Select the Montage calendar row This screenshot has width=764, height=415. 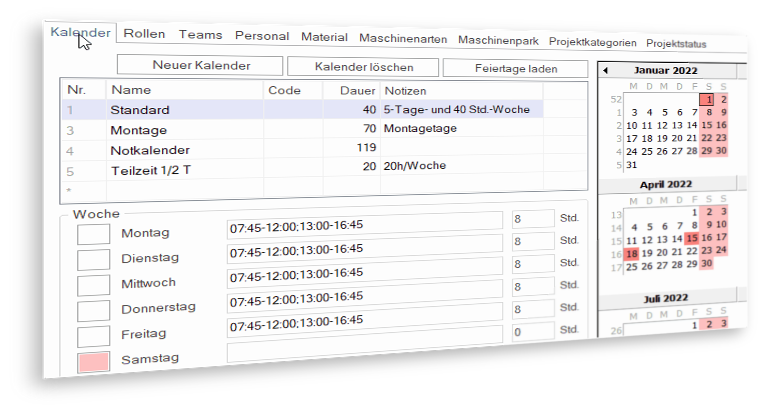tap(138, 130)
